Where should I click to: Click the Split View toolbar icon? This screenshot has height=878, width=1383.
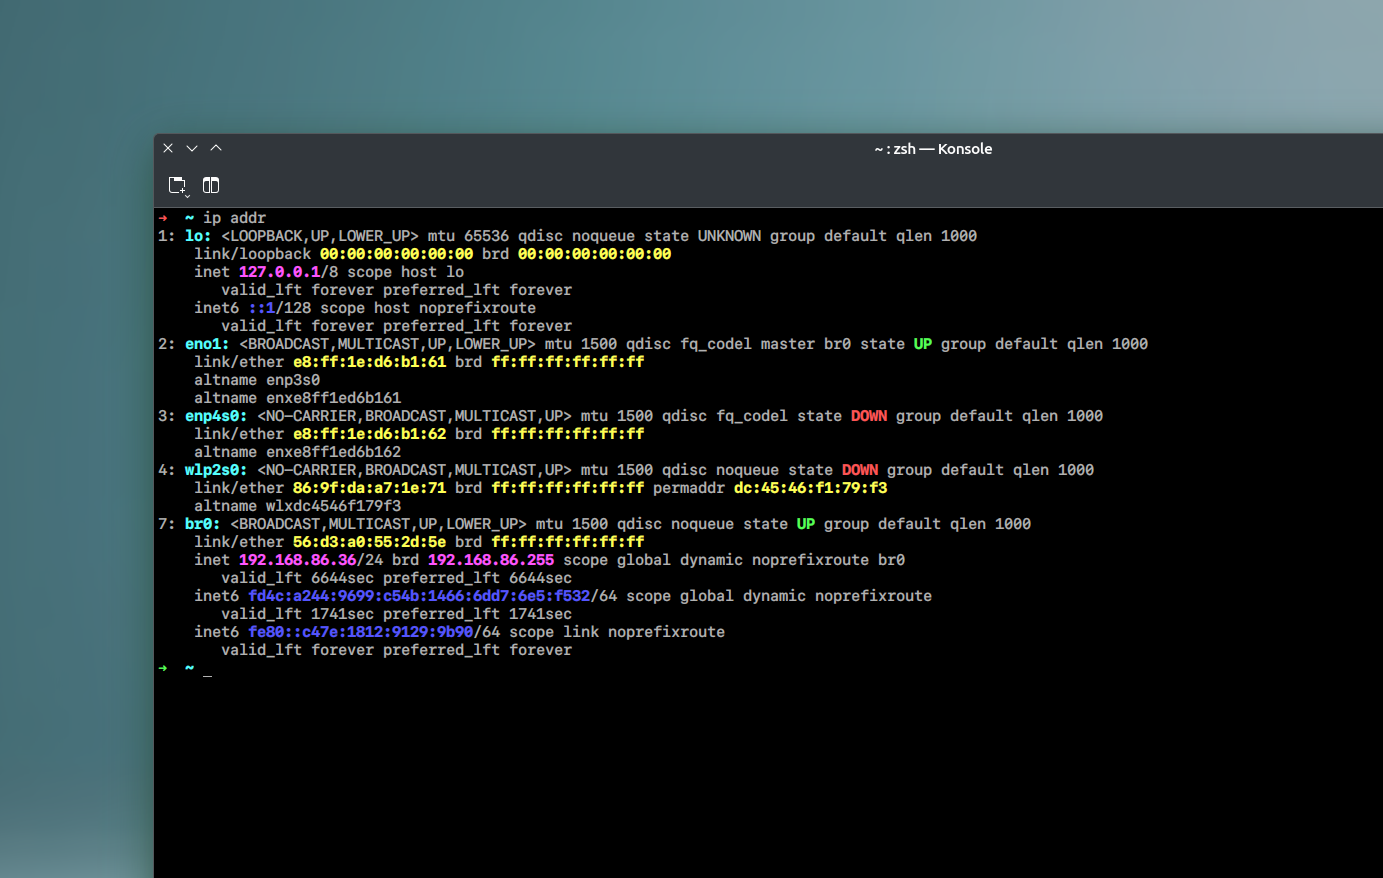211,185
